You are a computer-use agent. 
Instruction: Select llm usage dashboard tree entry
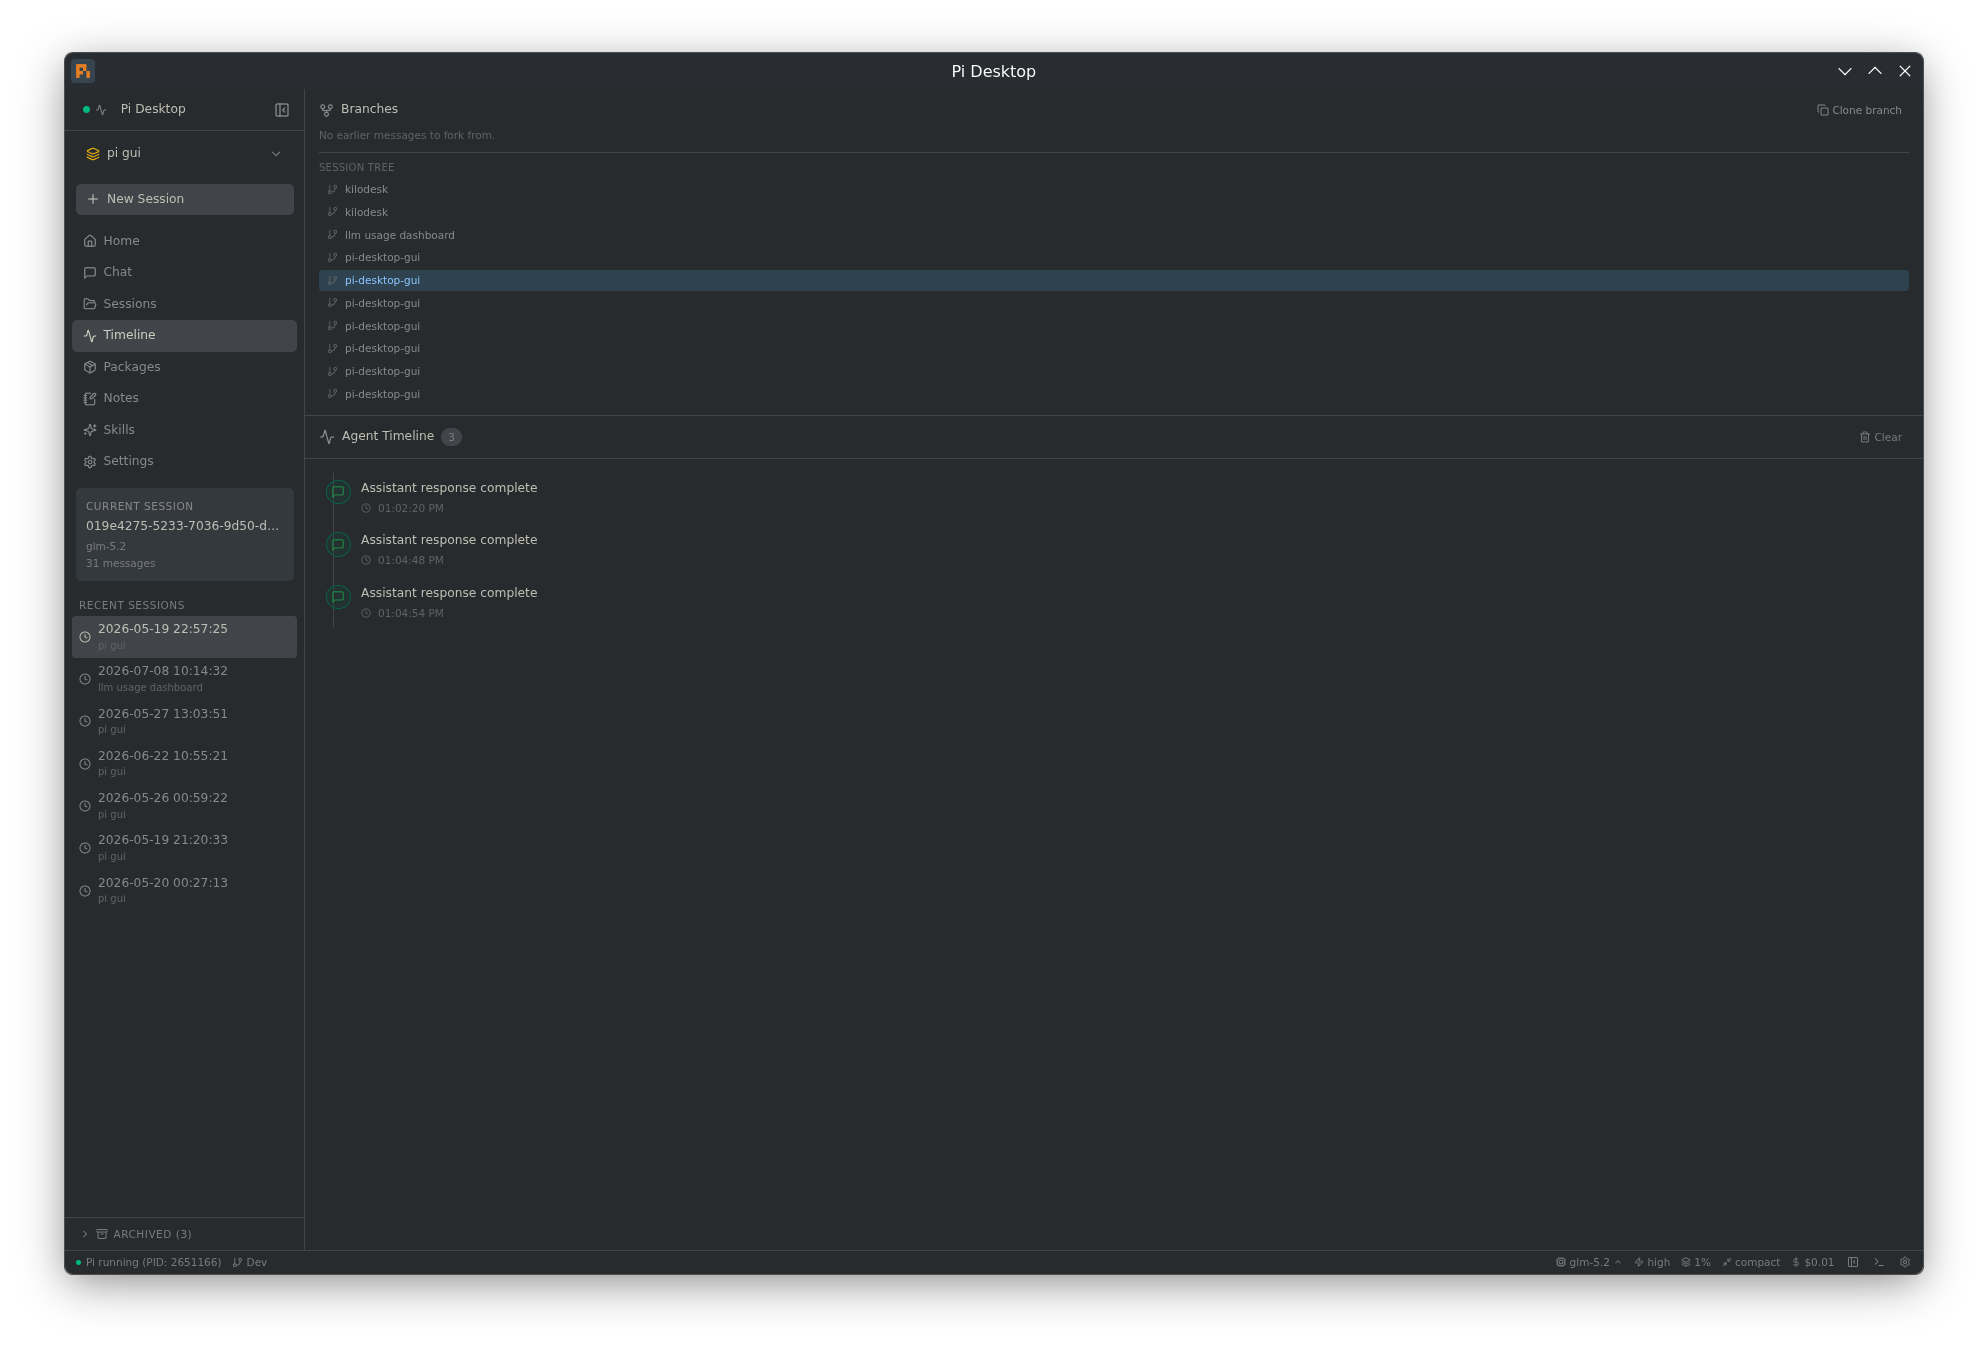pos(1113,235)
